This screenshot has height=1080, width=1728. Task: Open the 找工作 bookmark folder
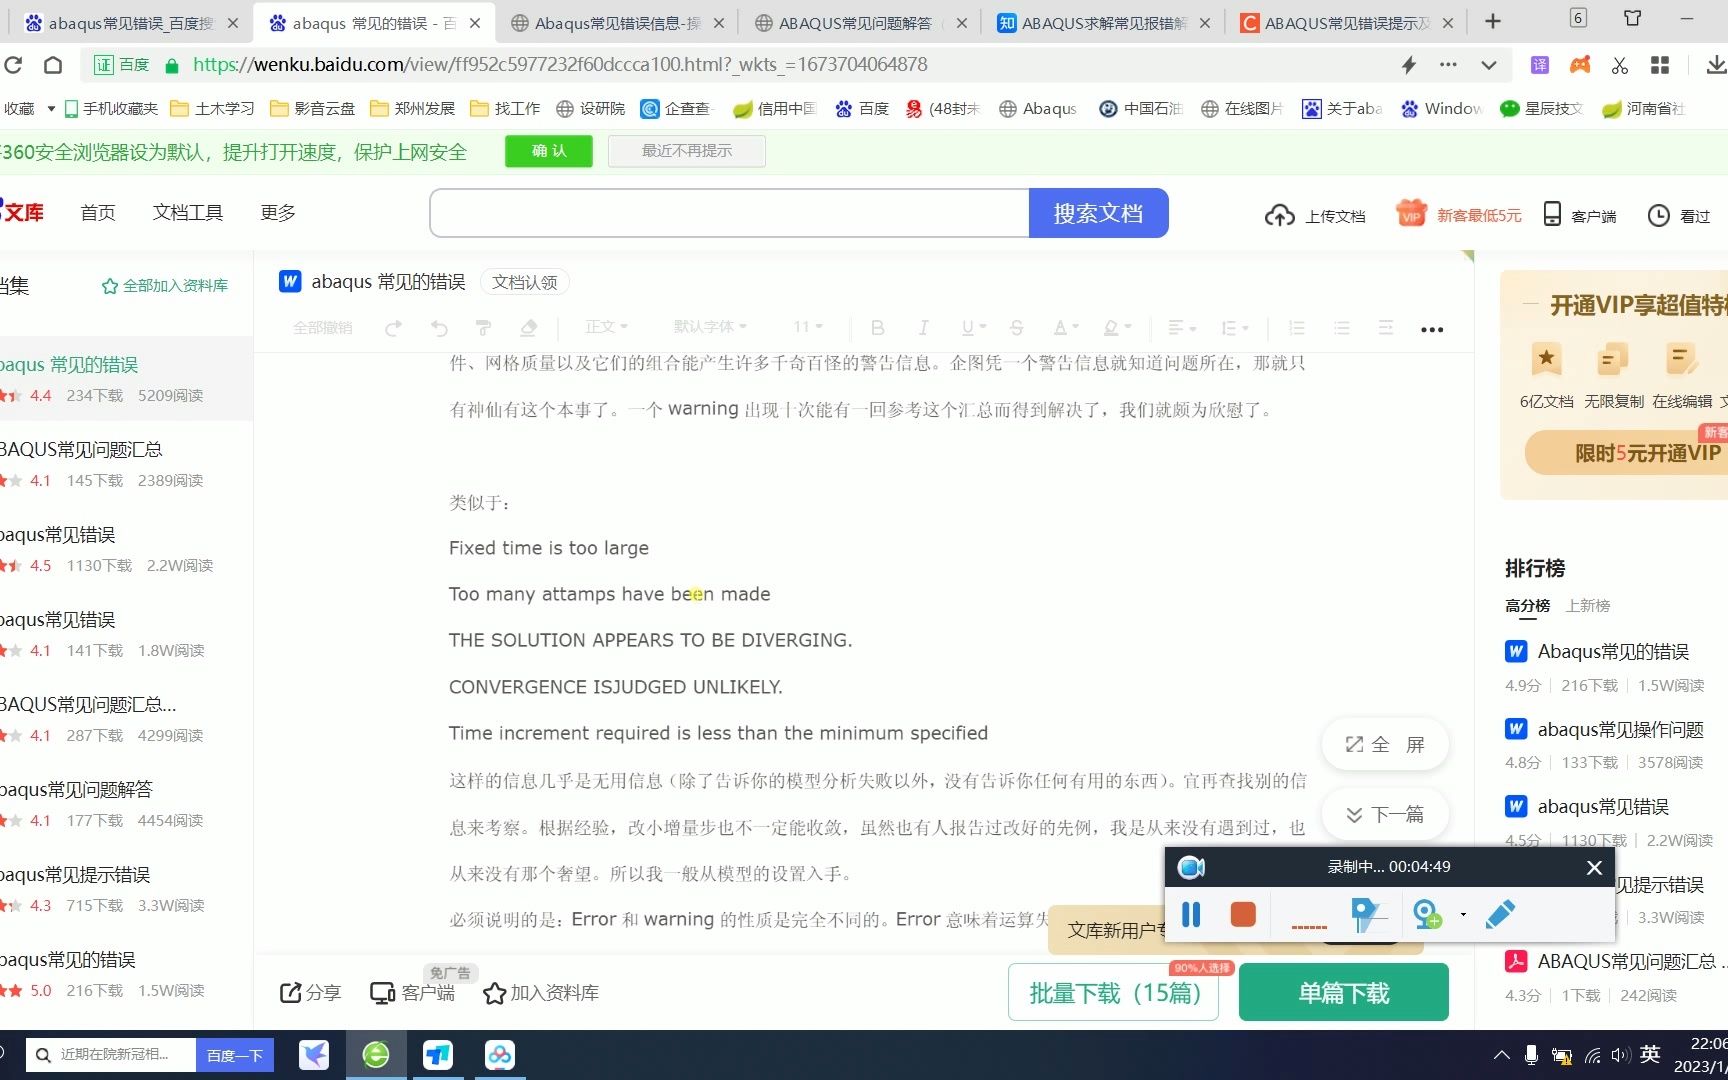[505, 108]
